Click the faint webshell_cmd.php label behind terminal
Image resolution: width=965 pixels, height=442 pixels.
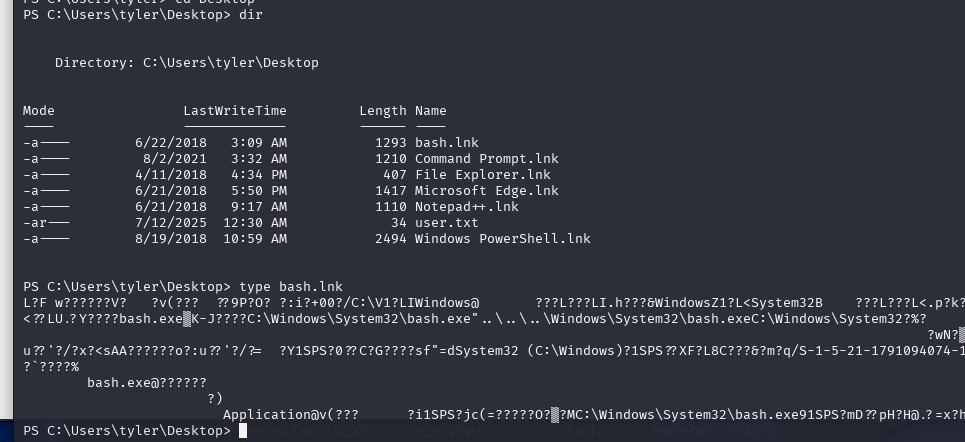coord(717,430)
